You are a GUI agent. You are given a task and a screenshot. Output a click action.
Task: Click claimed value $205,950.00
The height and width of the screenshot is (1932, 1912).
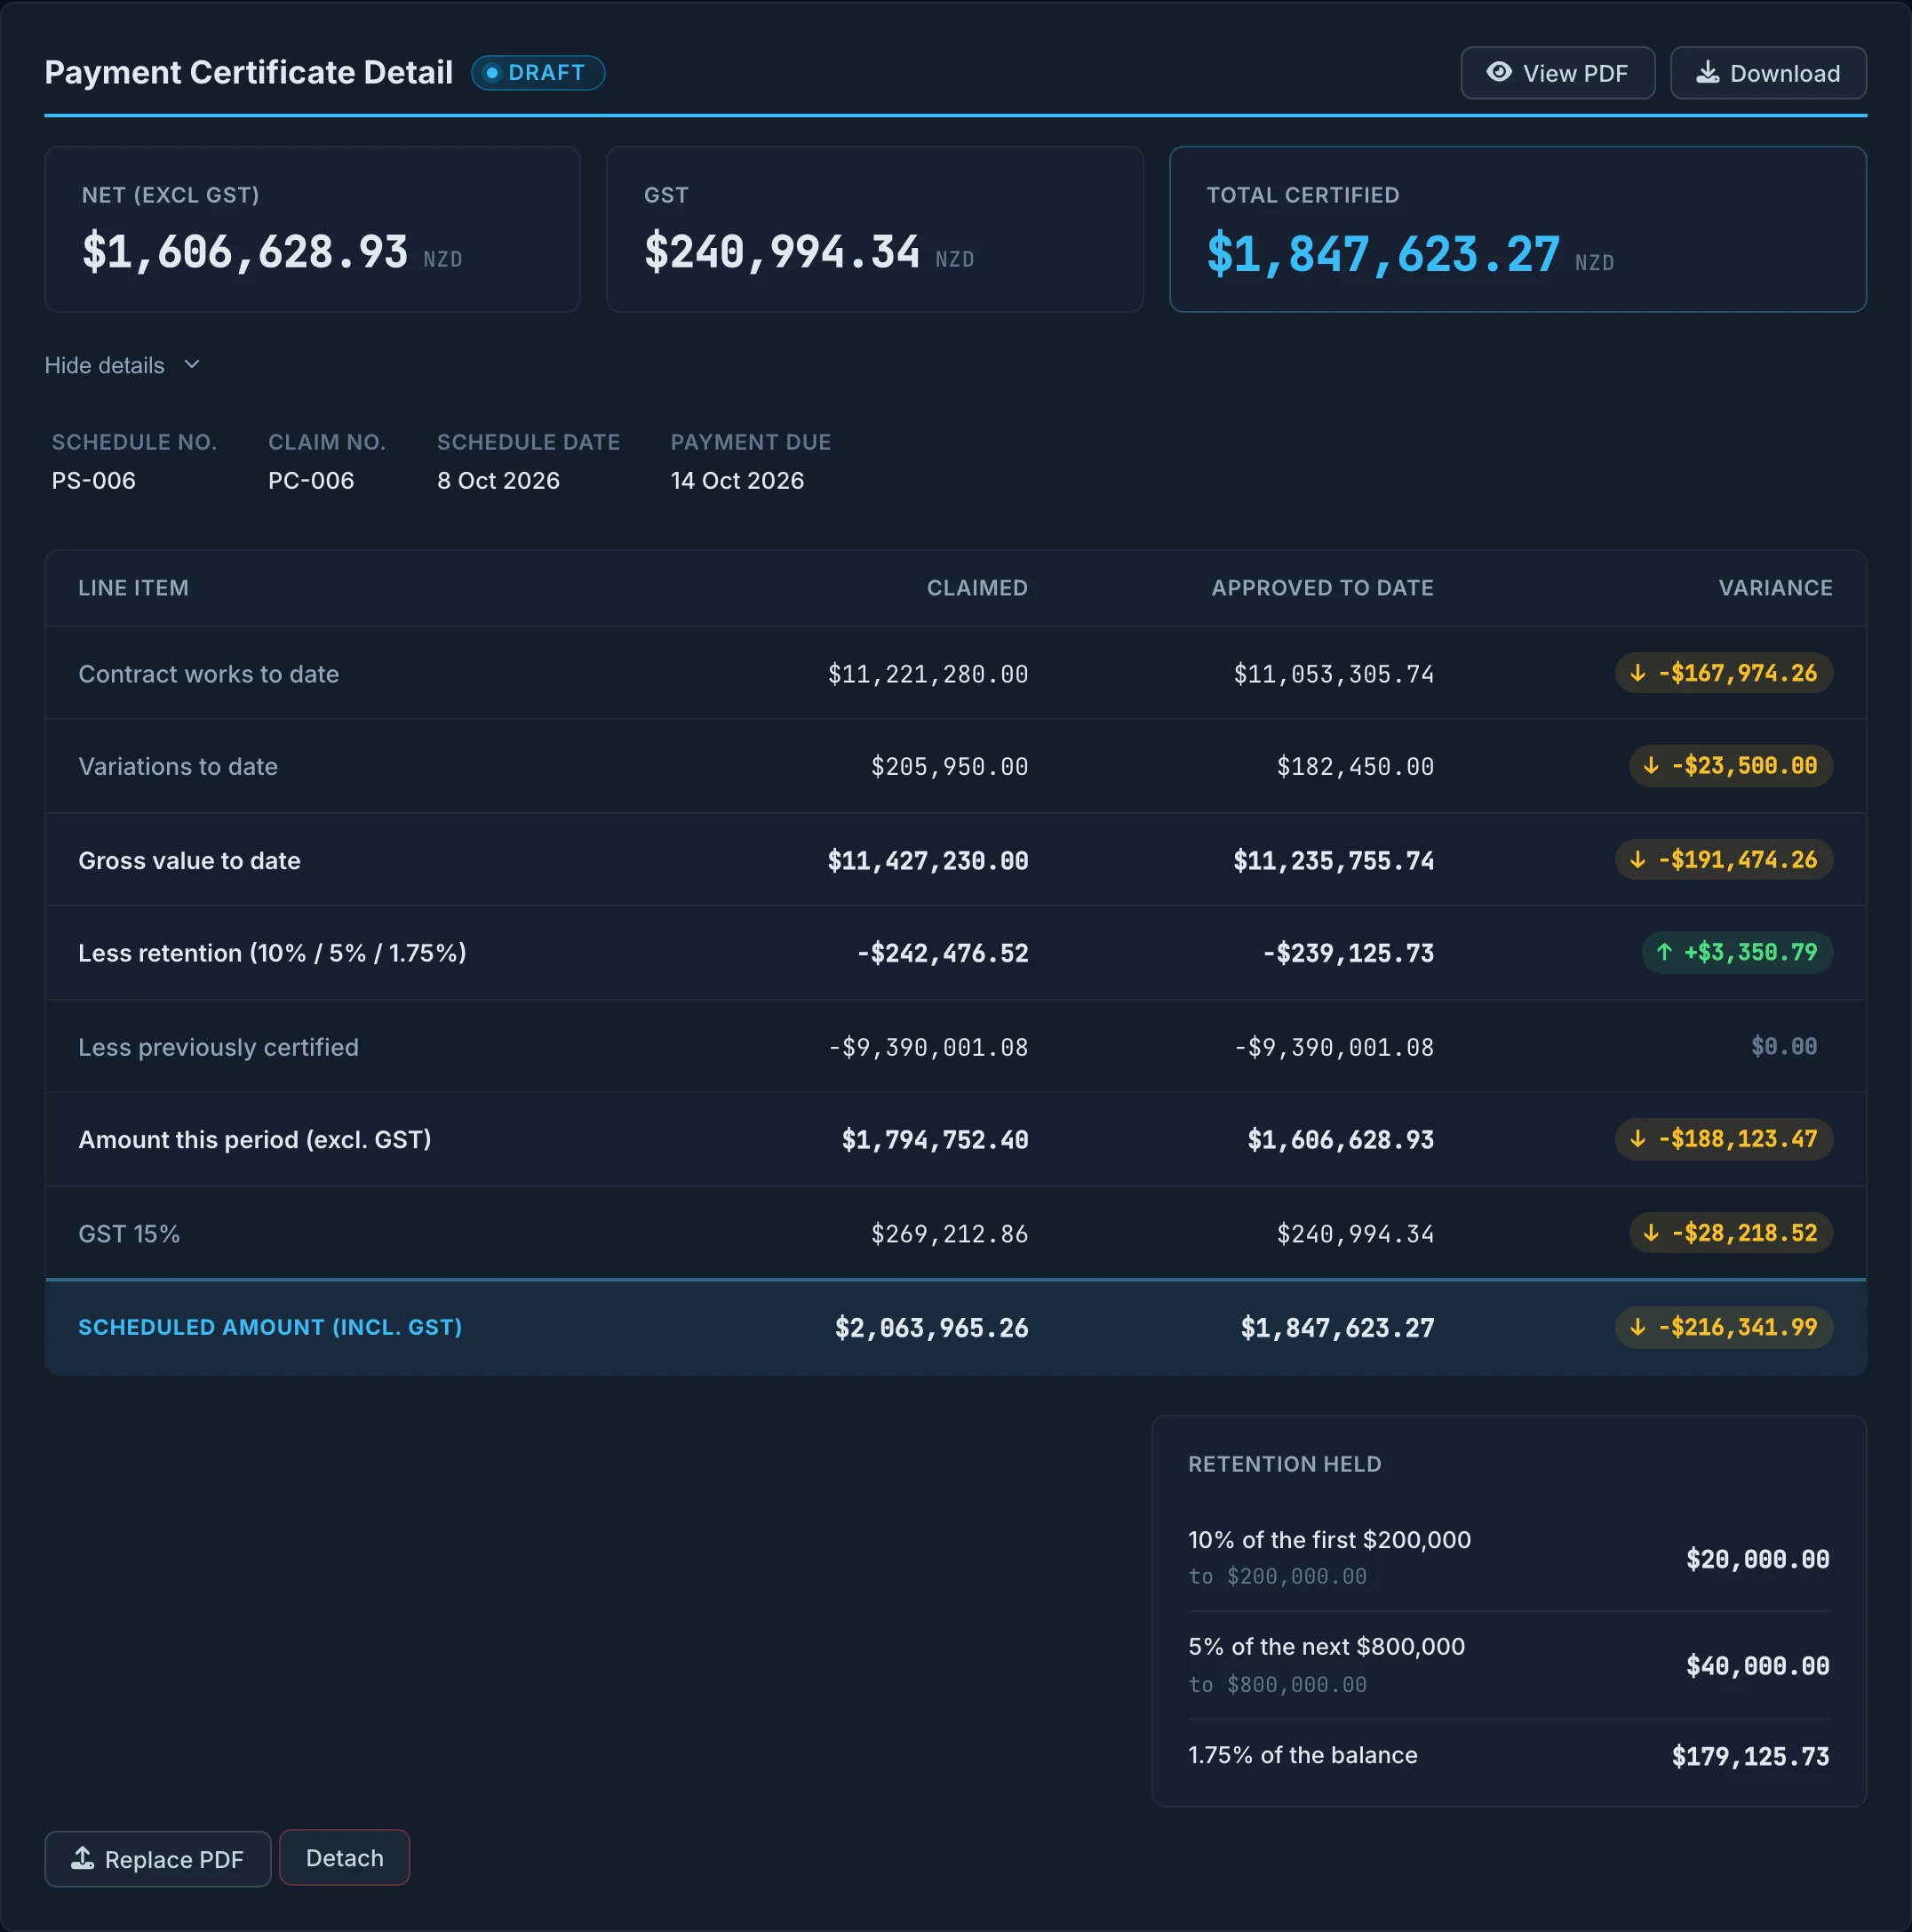(949, 767)
